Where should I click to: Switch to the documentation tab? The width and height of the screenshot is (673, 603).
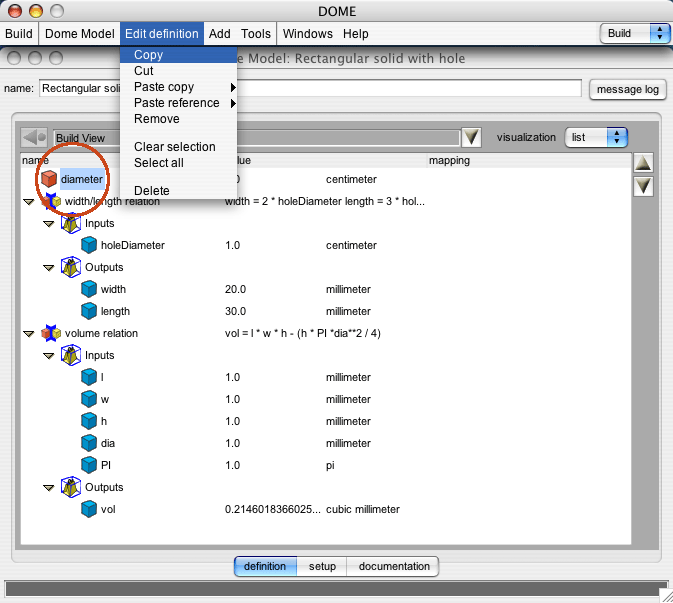coord(393,567)
